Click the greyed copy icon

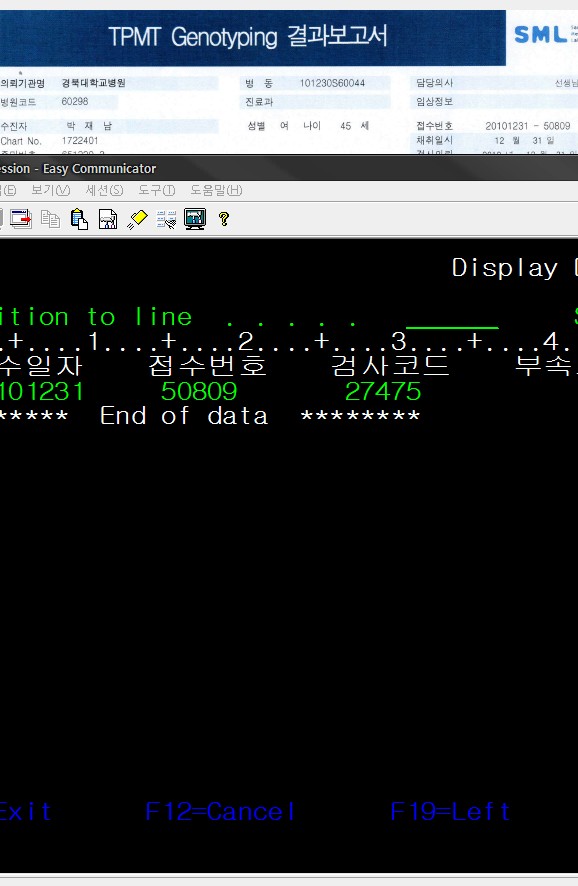pos(50,219)
